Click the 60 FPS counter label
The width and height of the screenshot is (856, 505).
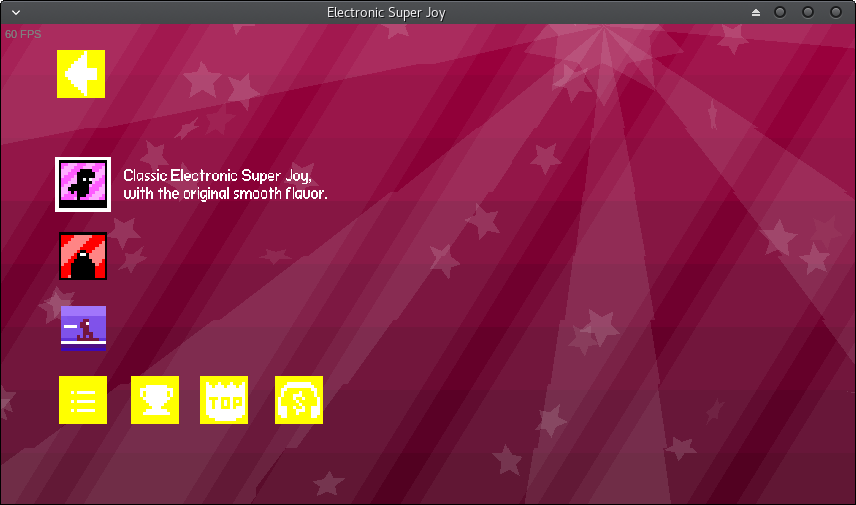pos(23,34)
